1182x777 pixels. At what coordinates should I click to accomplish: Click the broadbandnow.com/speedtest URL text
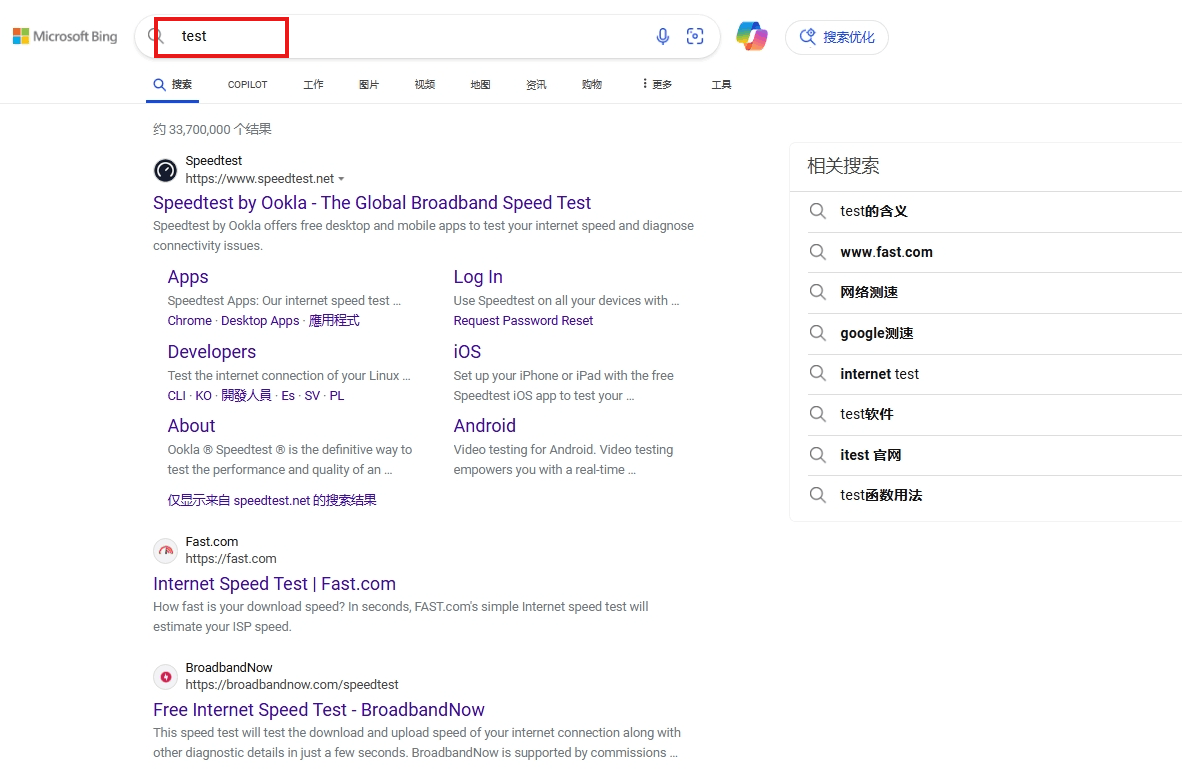[x=292, y=684]
